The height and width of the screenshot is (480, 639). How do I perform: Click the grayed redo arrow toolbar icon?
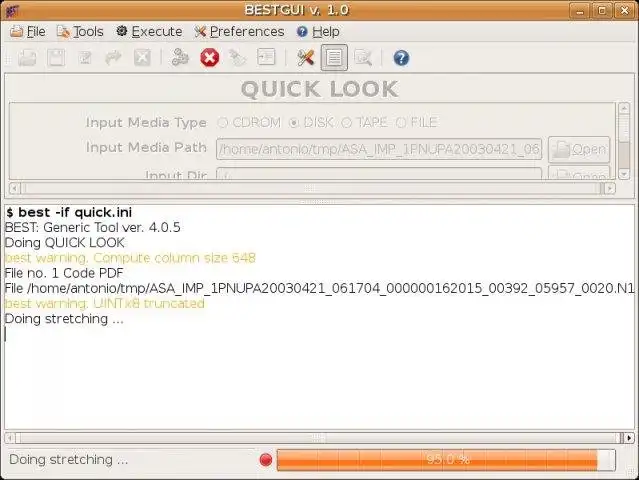click(113, 58)
